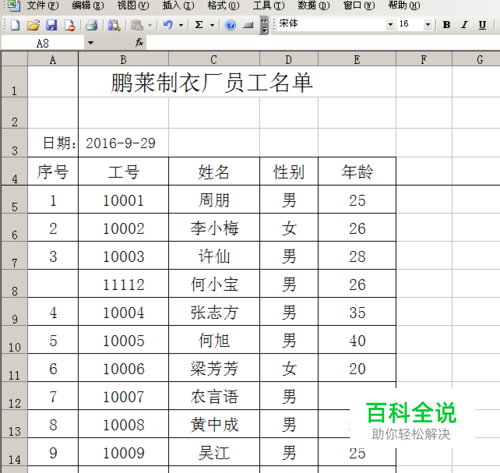The width and height of the screenshot is (500, 473).
Task: Open the 编辑 (Edit) menu
Action: pos(88,5)
